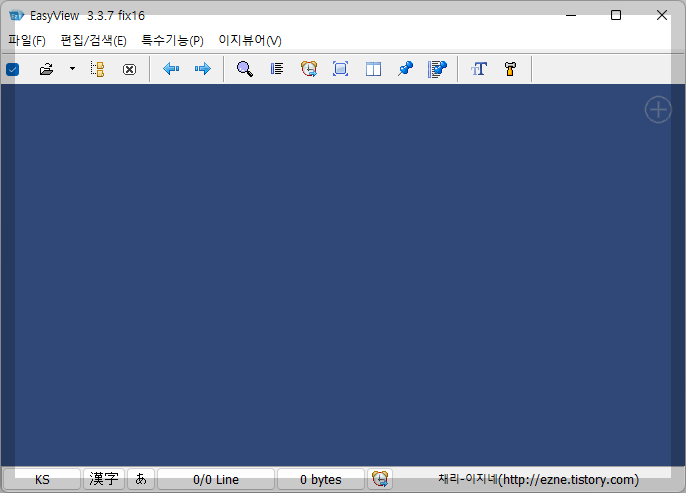Minimize the EasyView window
The height and width of the screenshot is (493, 686).
571,15
